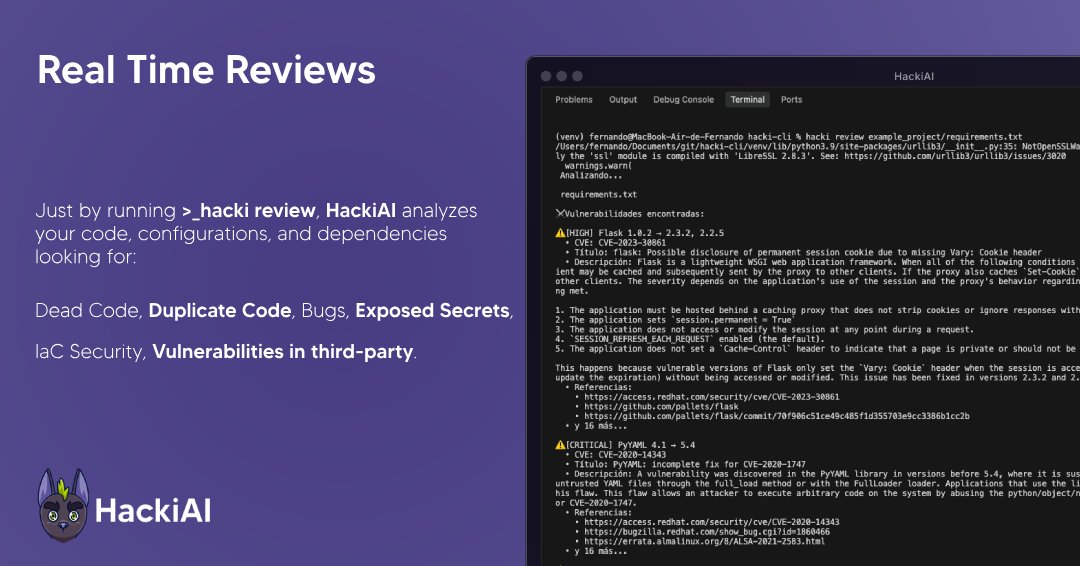
Task: Click the HackiAI fox mascot logo
Action: [x=63, y=505]
